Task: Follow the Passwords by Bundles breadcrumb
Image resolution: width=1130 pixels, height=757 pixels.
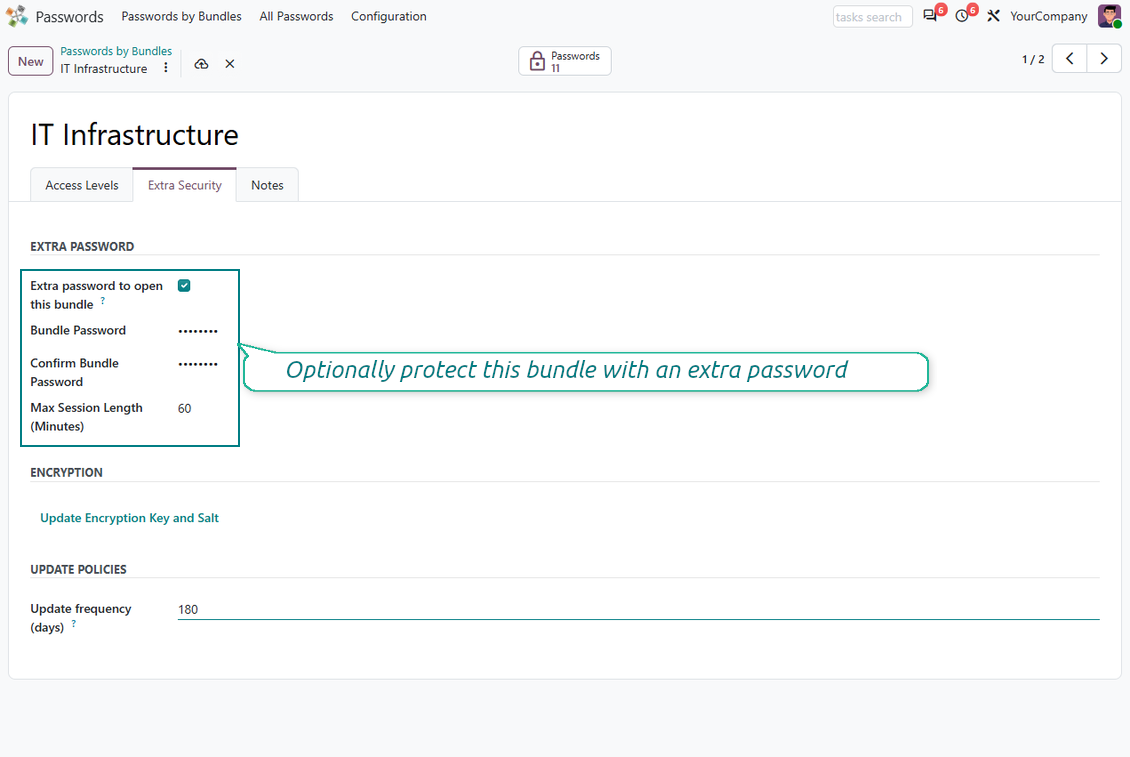Action: pyautogui.click(x=116, y=51)
